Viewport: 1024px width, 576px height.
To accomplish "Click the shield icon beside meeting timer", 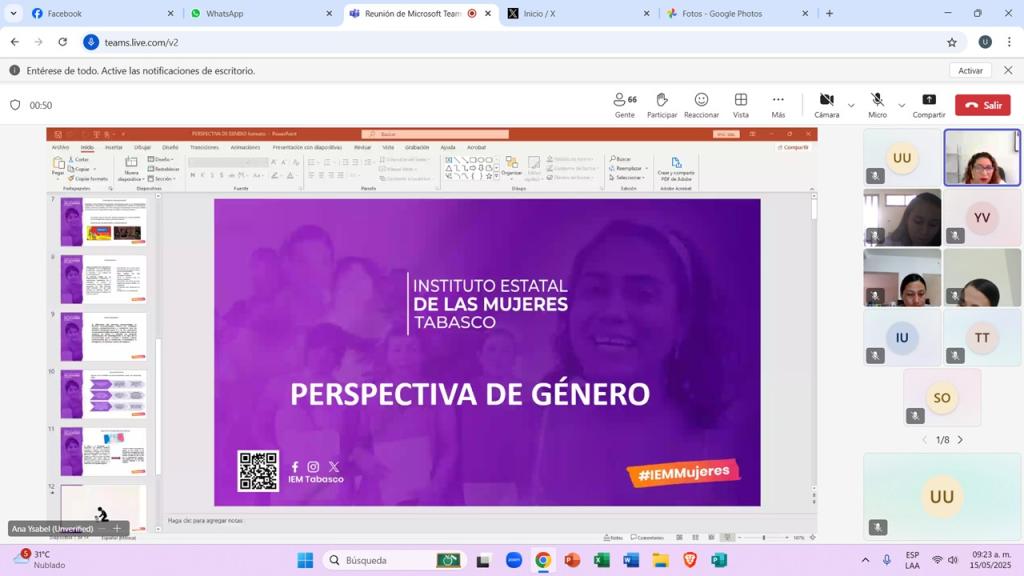I will (x=15, y=105).
